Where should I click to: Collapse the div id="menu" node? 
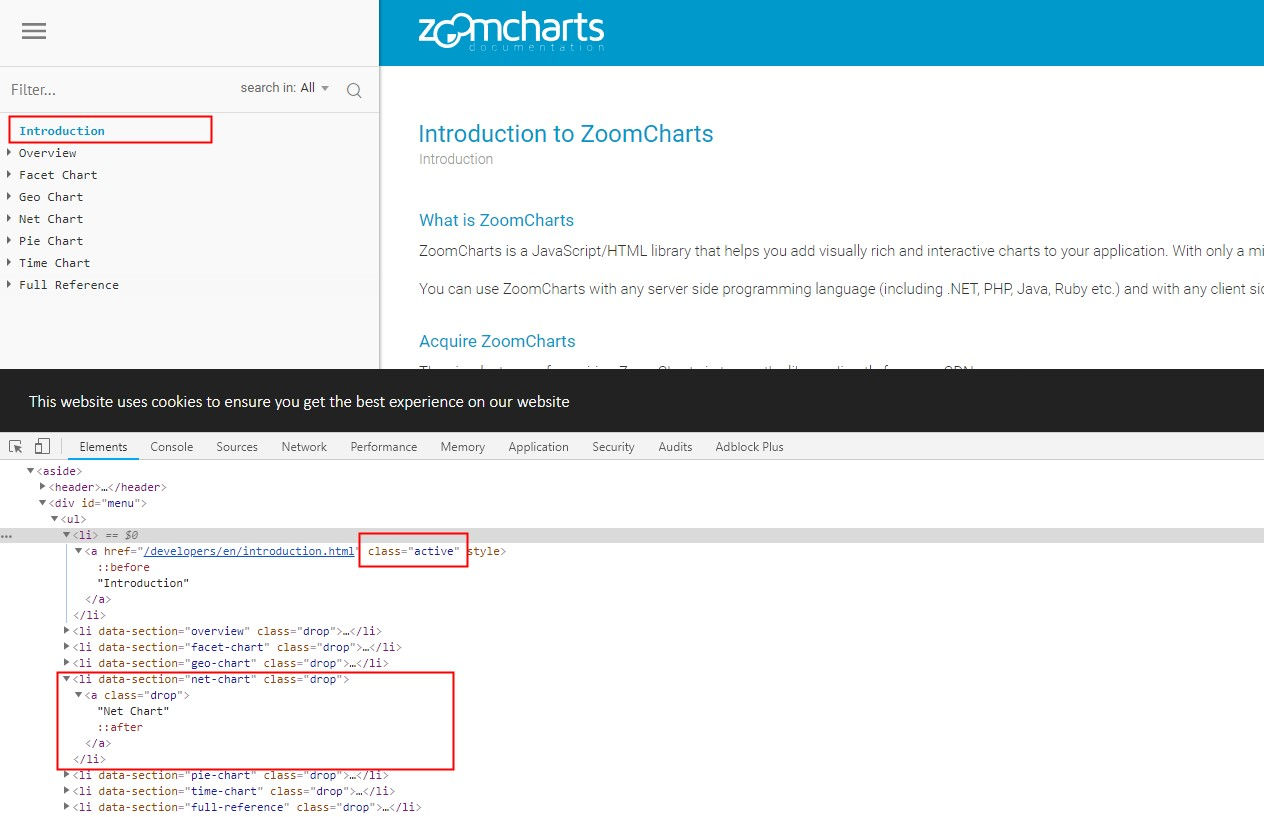pos(43,503)
